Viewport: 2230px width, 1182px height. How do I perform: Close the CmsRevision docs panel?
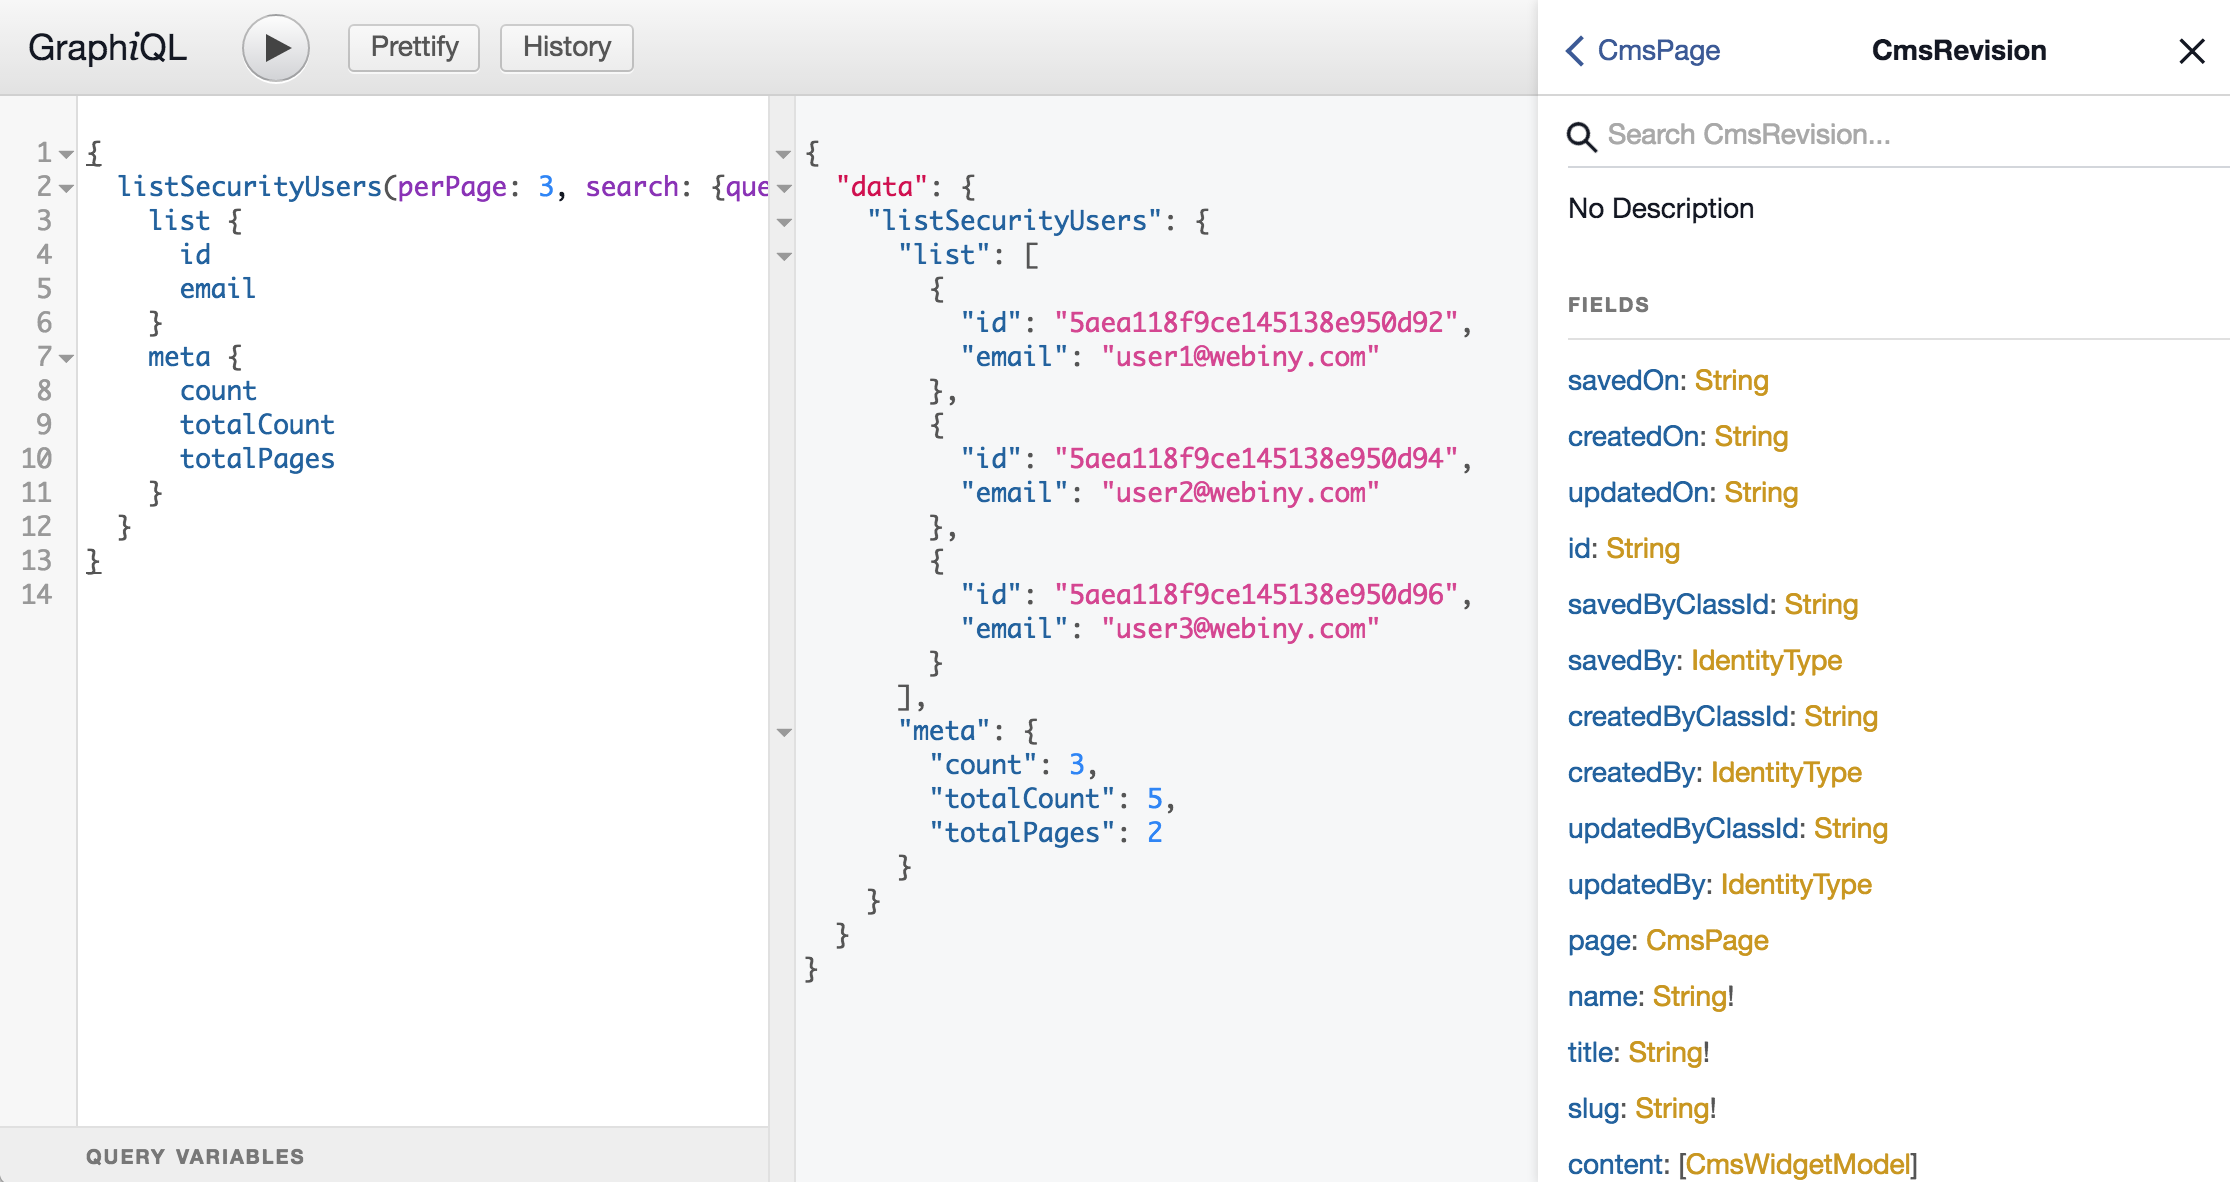point(2191,51)
